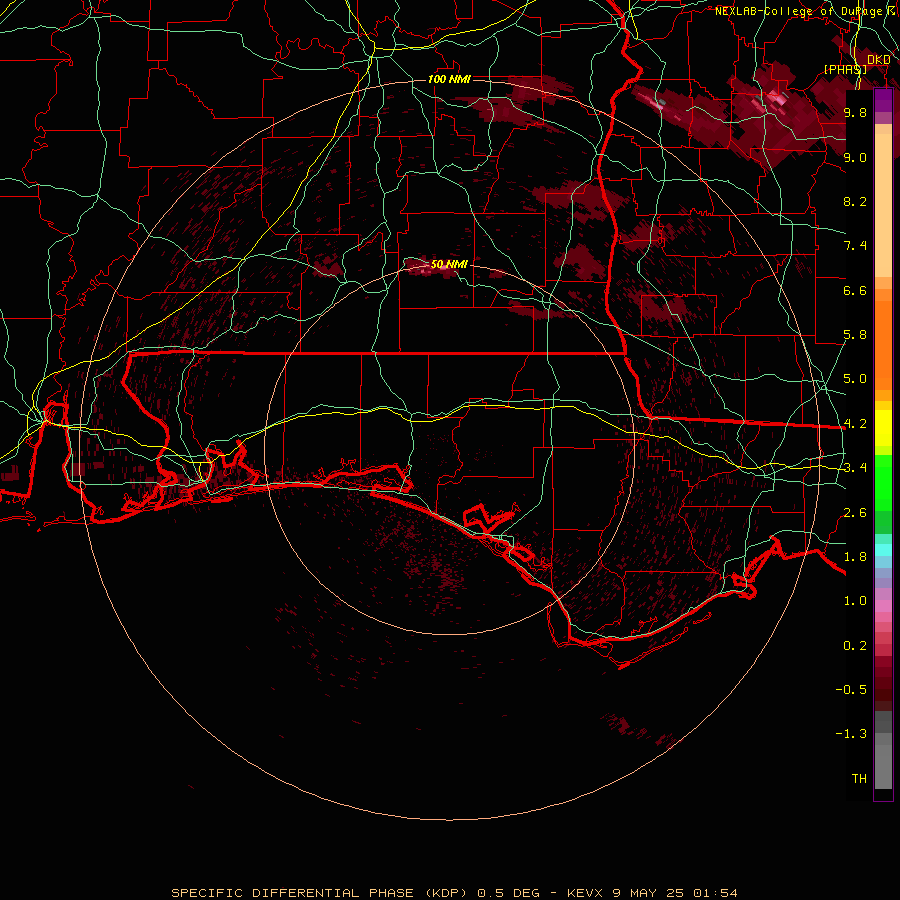The height and width of the screenshot is (900, 900).
Task: Pick the yellow color bar segment
Action: pos(883,428)
